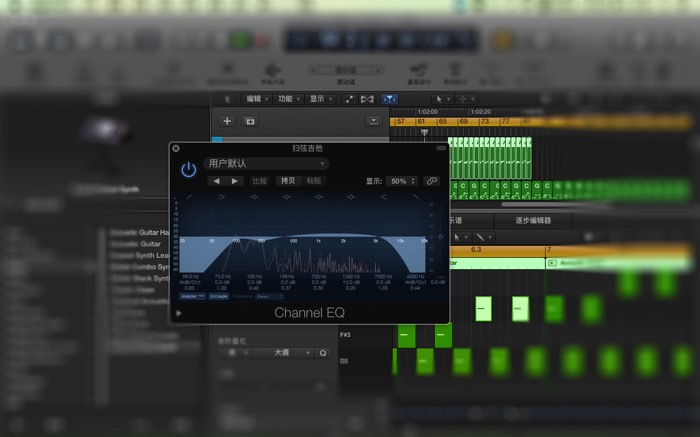Toggle the 1540 Hz bell band icon
The image size is (700, 437).
(351, 197)
